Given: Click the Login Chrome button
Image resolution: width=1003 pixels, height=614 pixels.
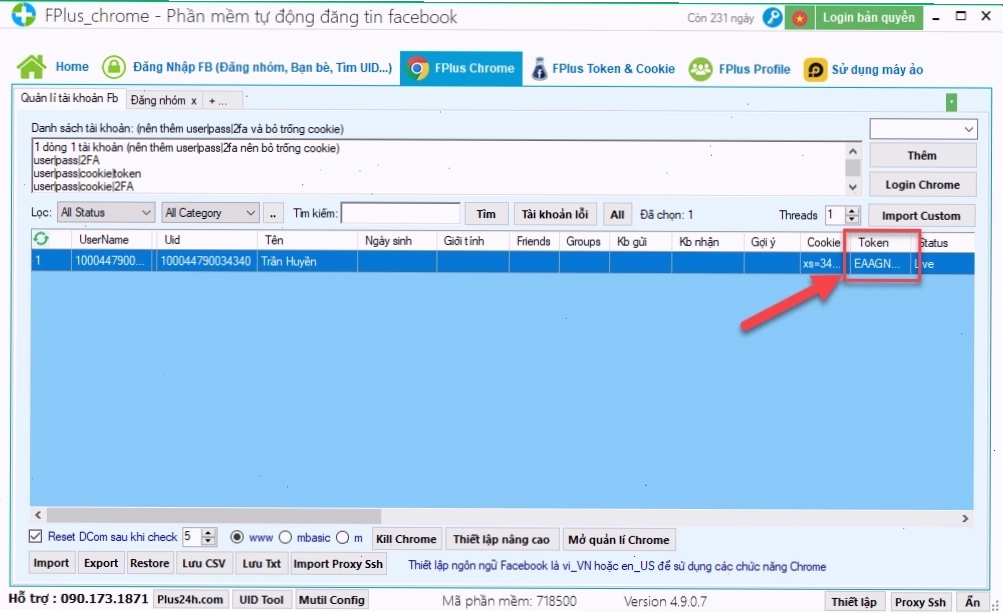Looking at the screenshot, I should (x=922, y=185).
